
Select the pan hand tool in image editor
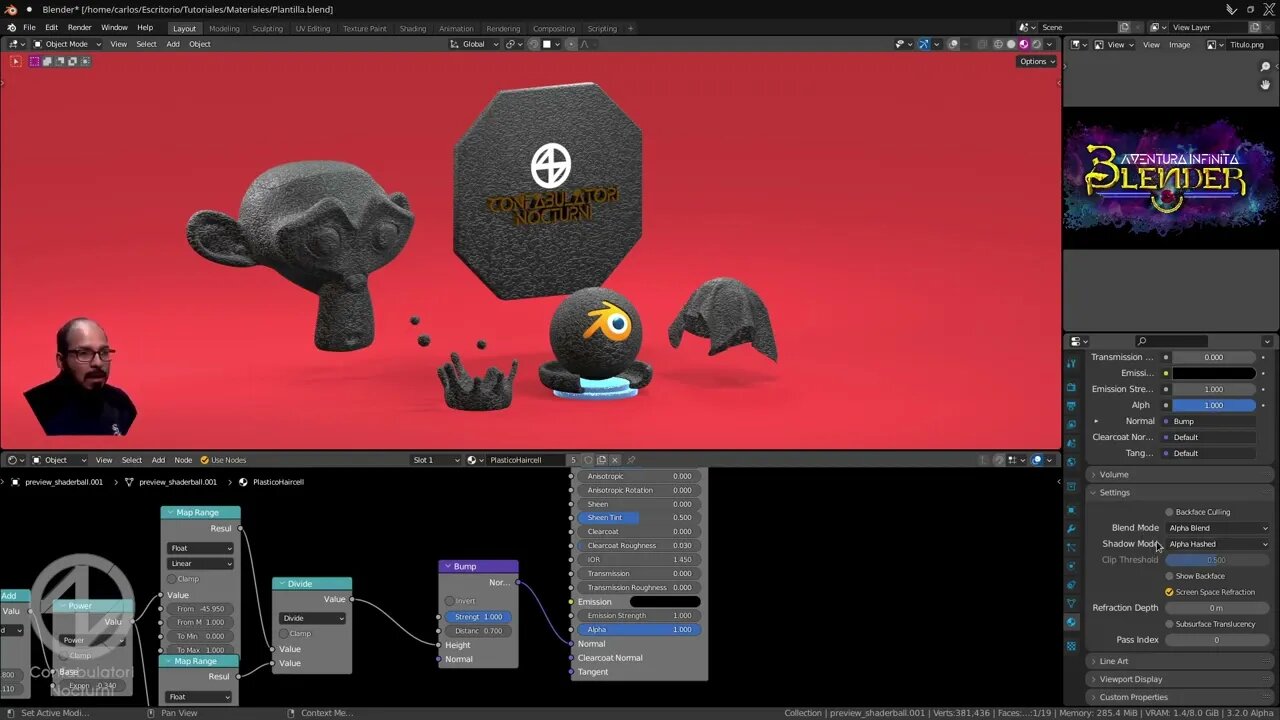click(x=1265, y=87)
